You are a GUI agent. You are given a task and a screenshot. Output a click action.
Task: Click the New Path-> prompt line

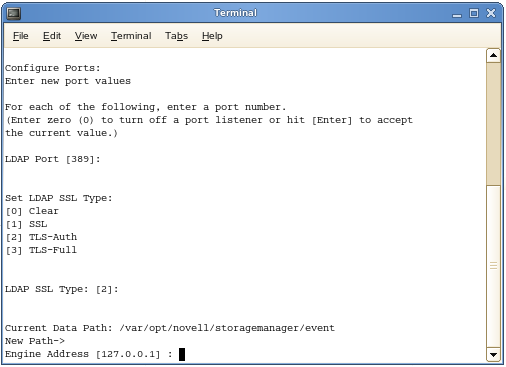click(35, 341)
